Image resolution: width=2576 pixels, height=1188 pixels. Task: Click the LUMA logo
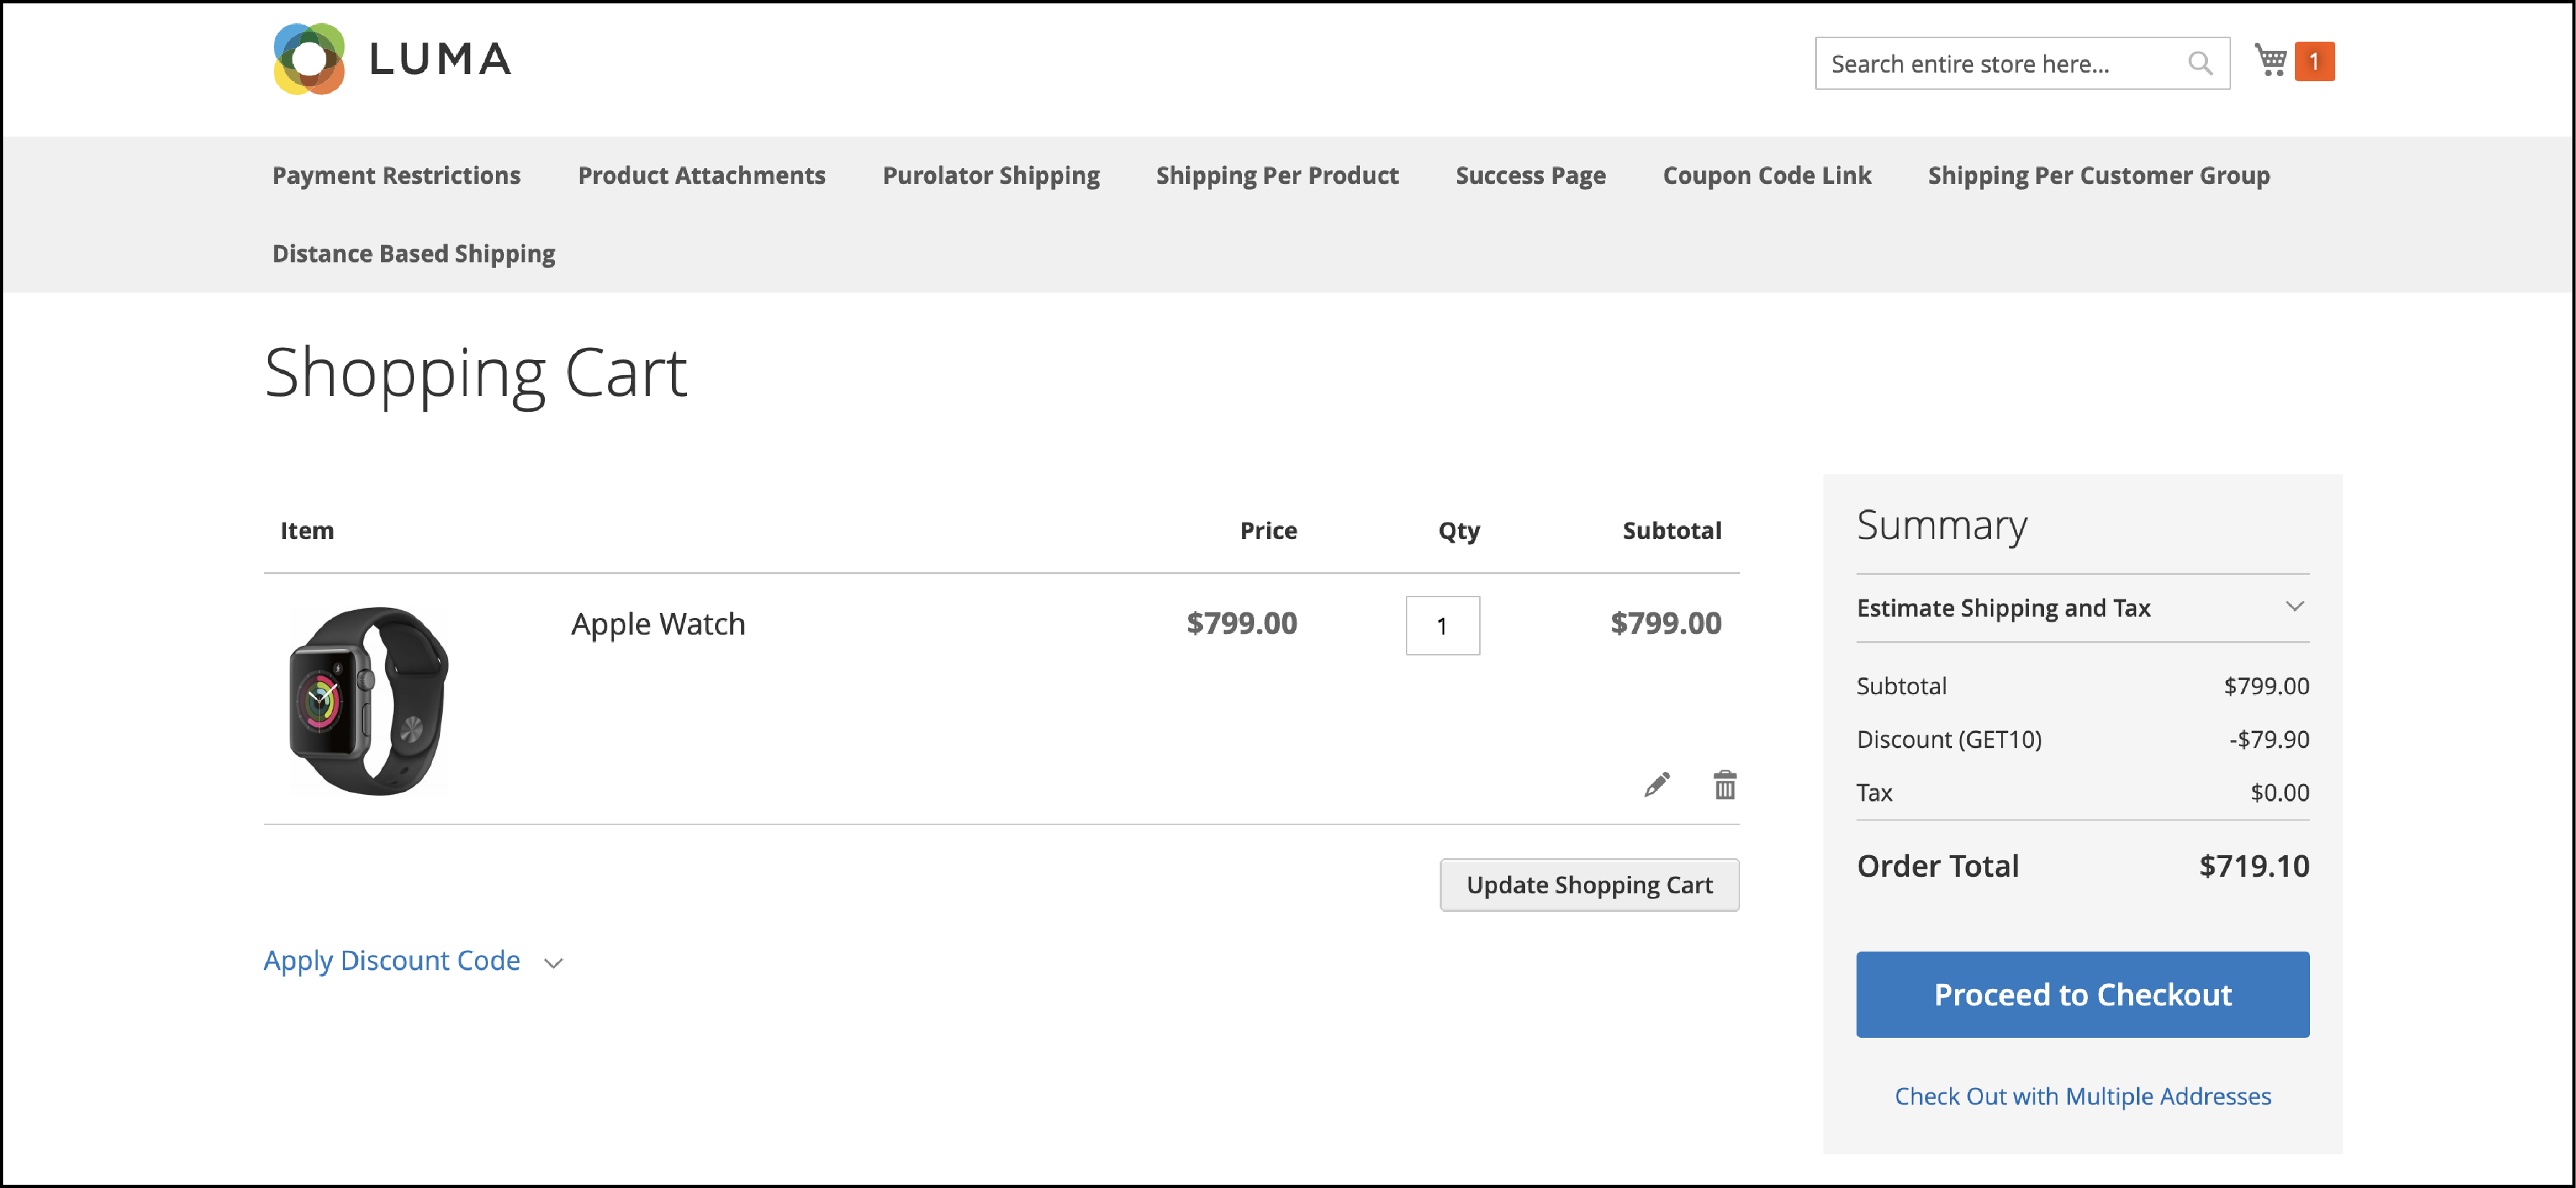(392, 59)
